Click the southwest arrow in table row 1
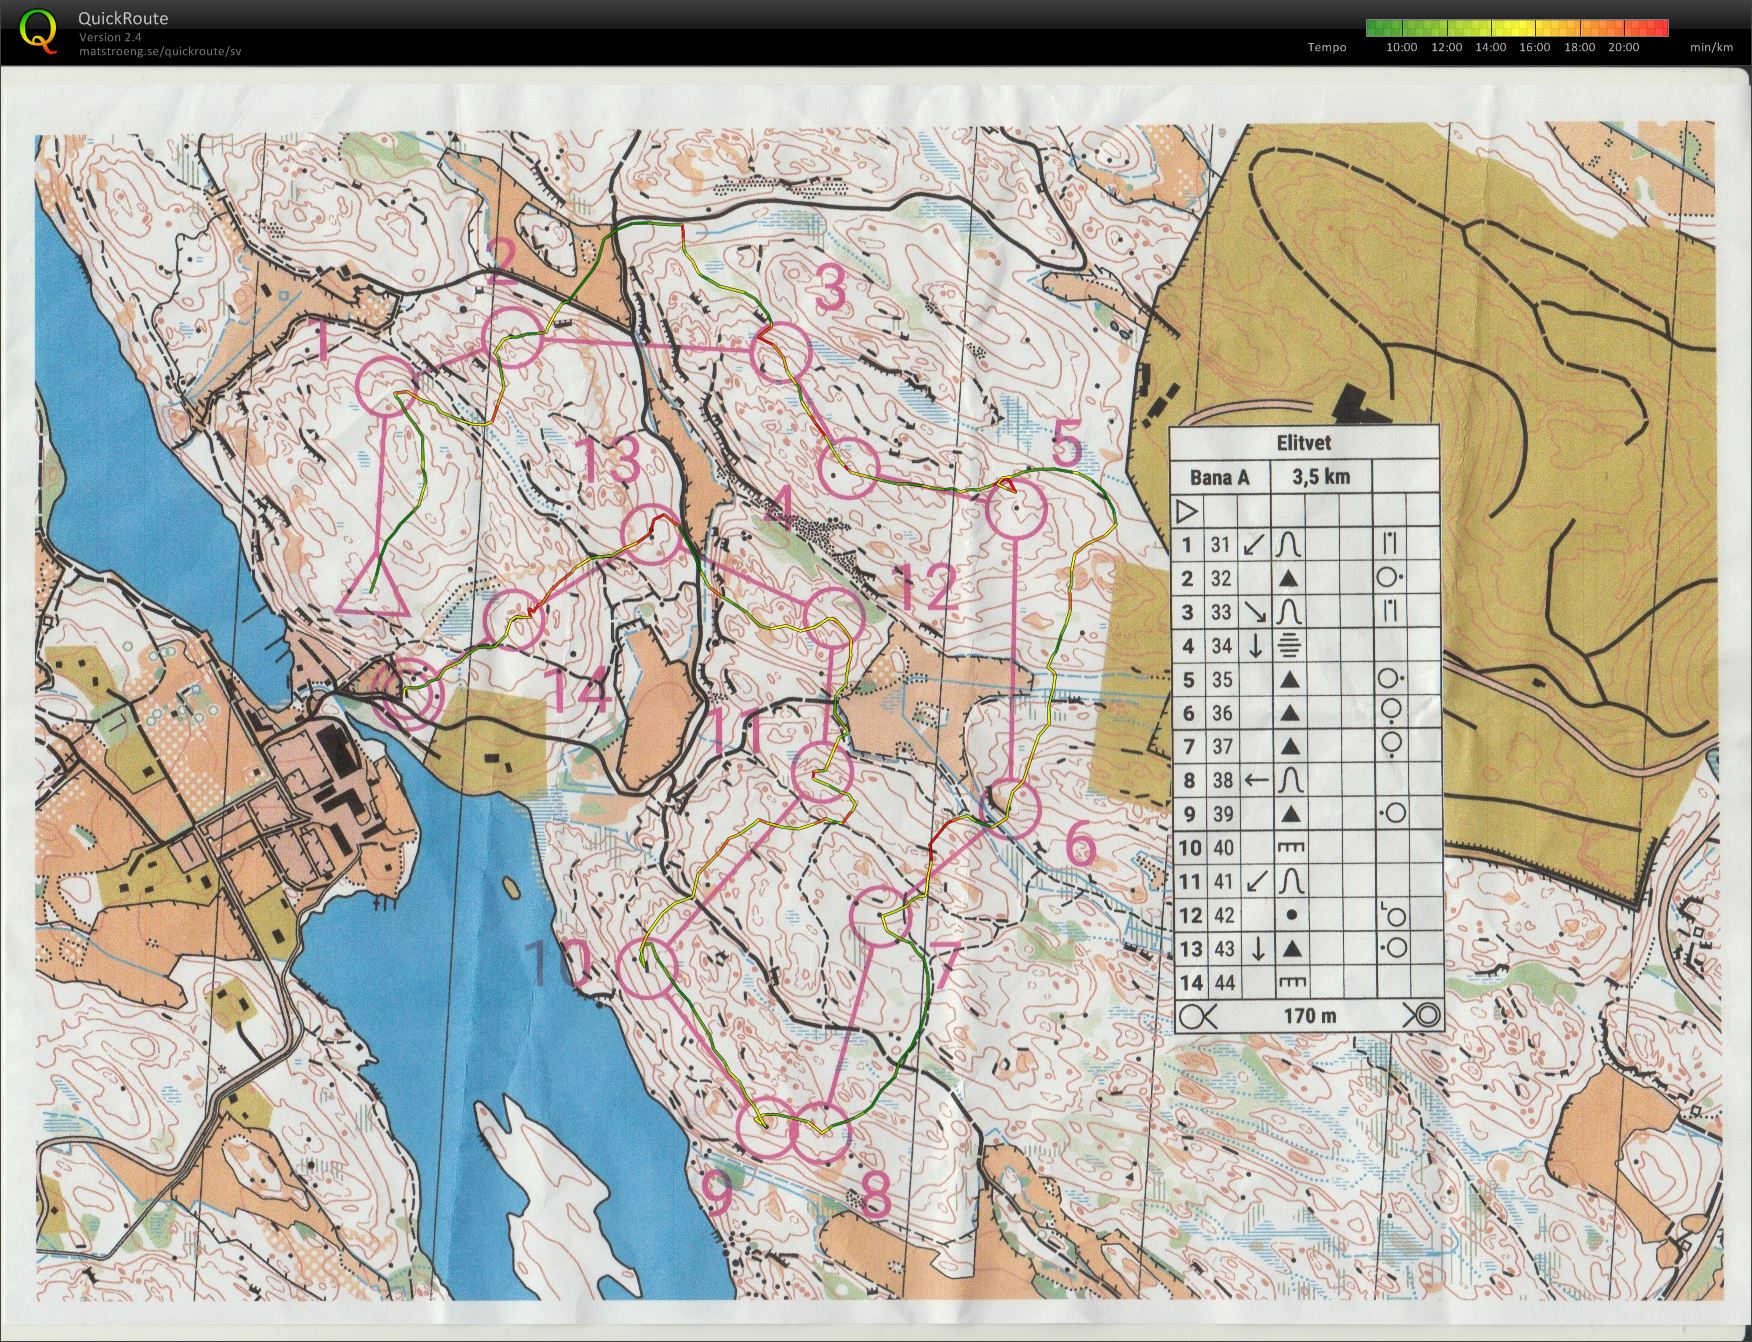This screenshot has height=1342, width=1752. click(x=1254, y=545)
